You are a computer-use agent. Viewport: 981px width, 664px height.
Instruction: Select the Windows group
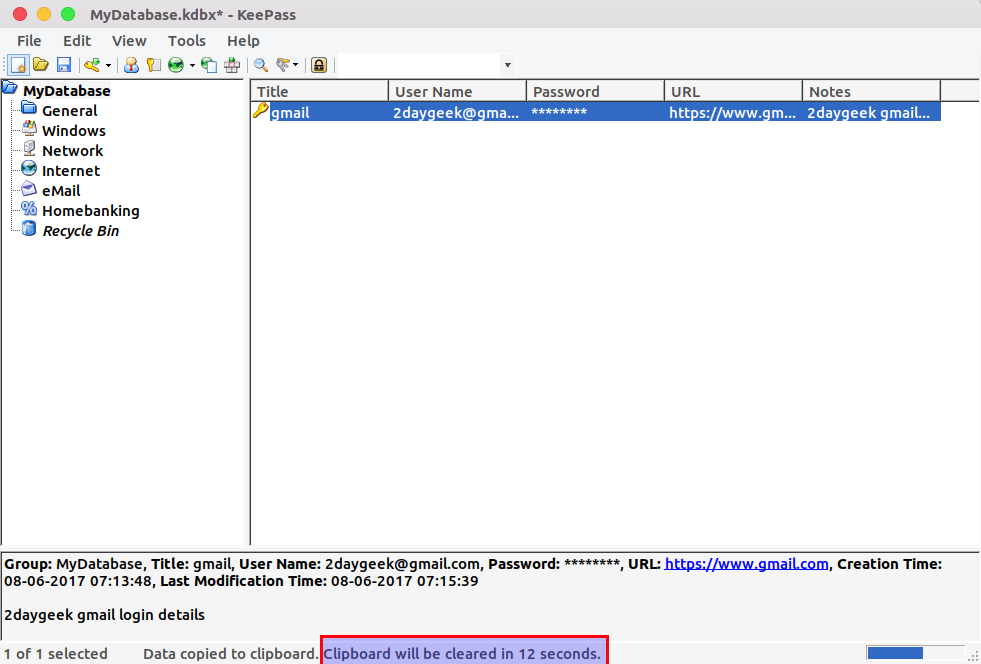(x=74, y=131)
